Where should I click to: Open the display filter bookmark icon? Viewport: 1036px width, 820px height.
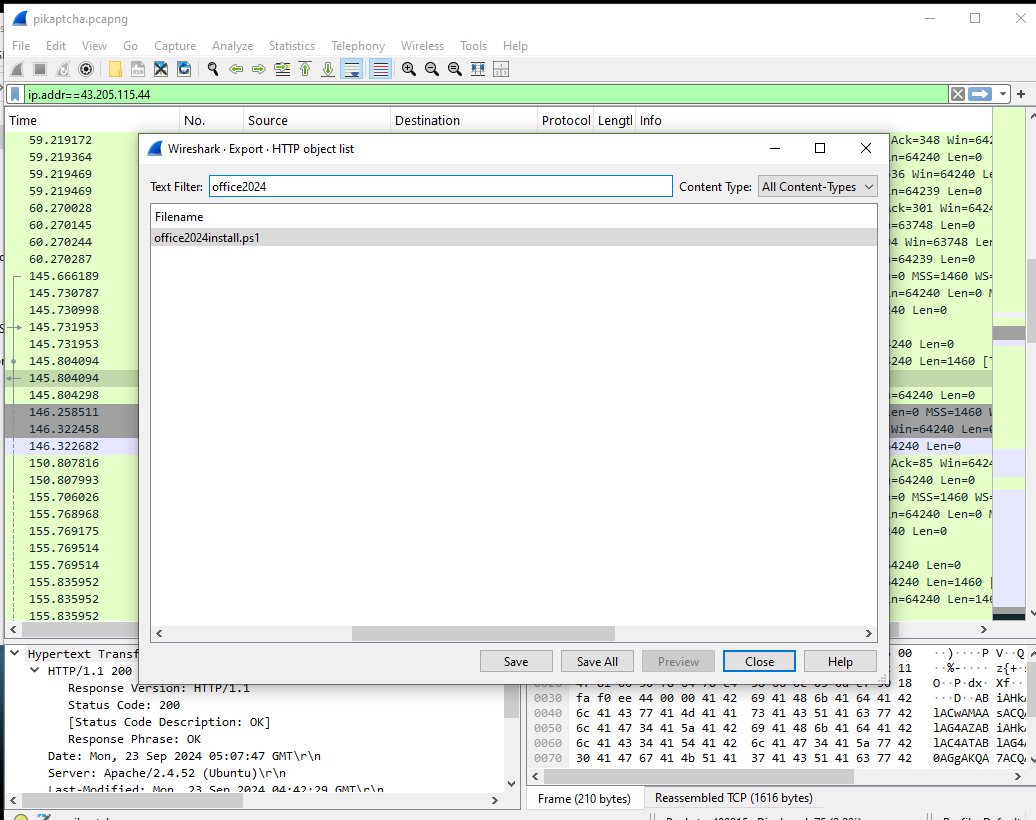15,94
